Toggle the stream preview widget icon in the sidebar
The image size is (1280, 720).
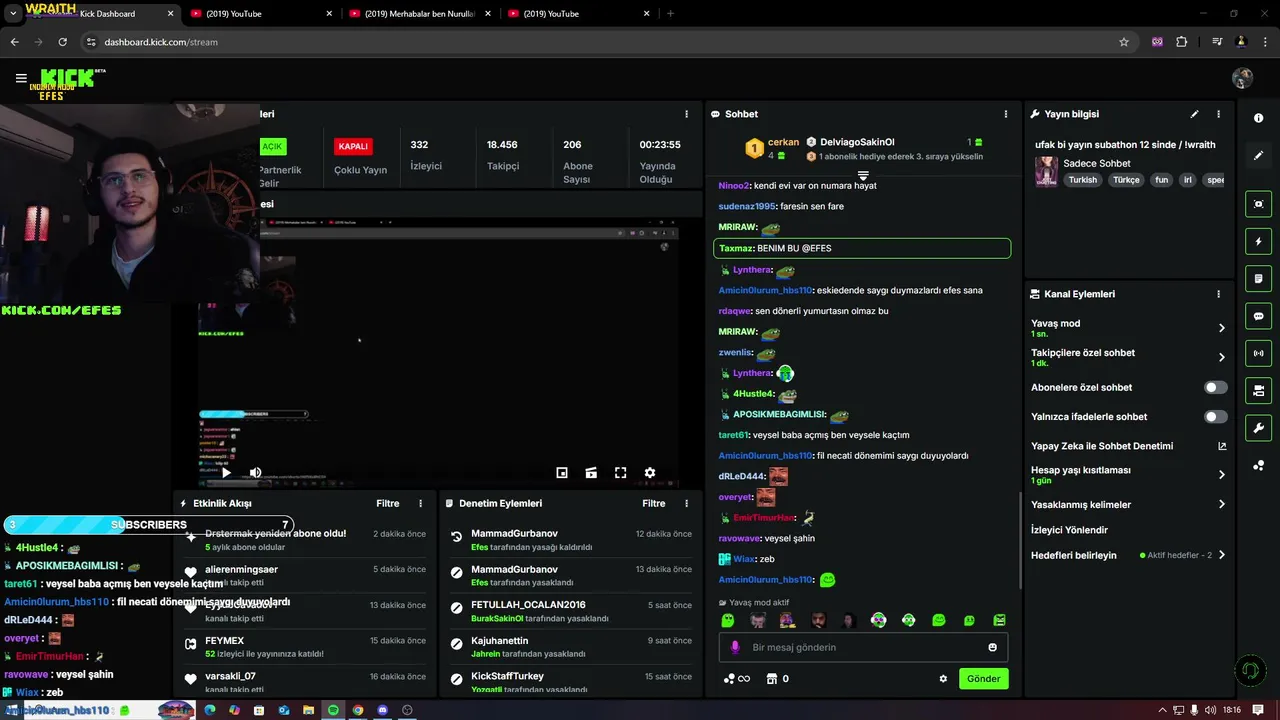click(1258, 204)
